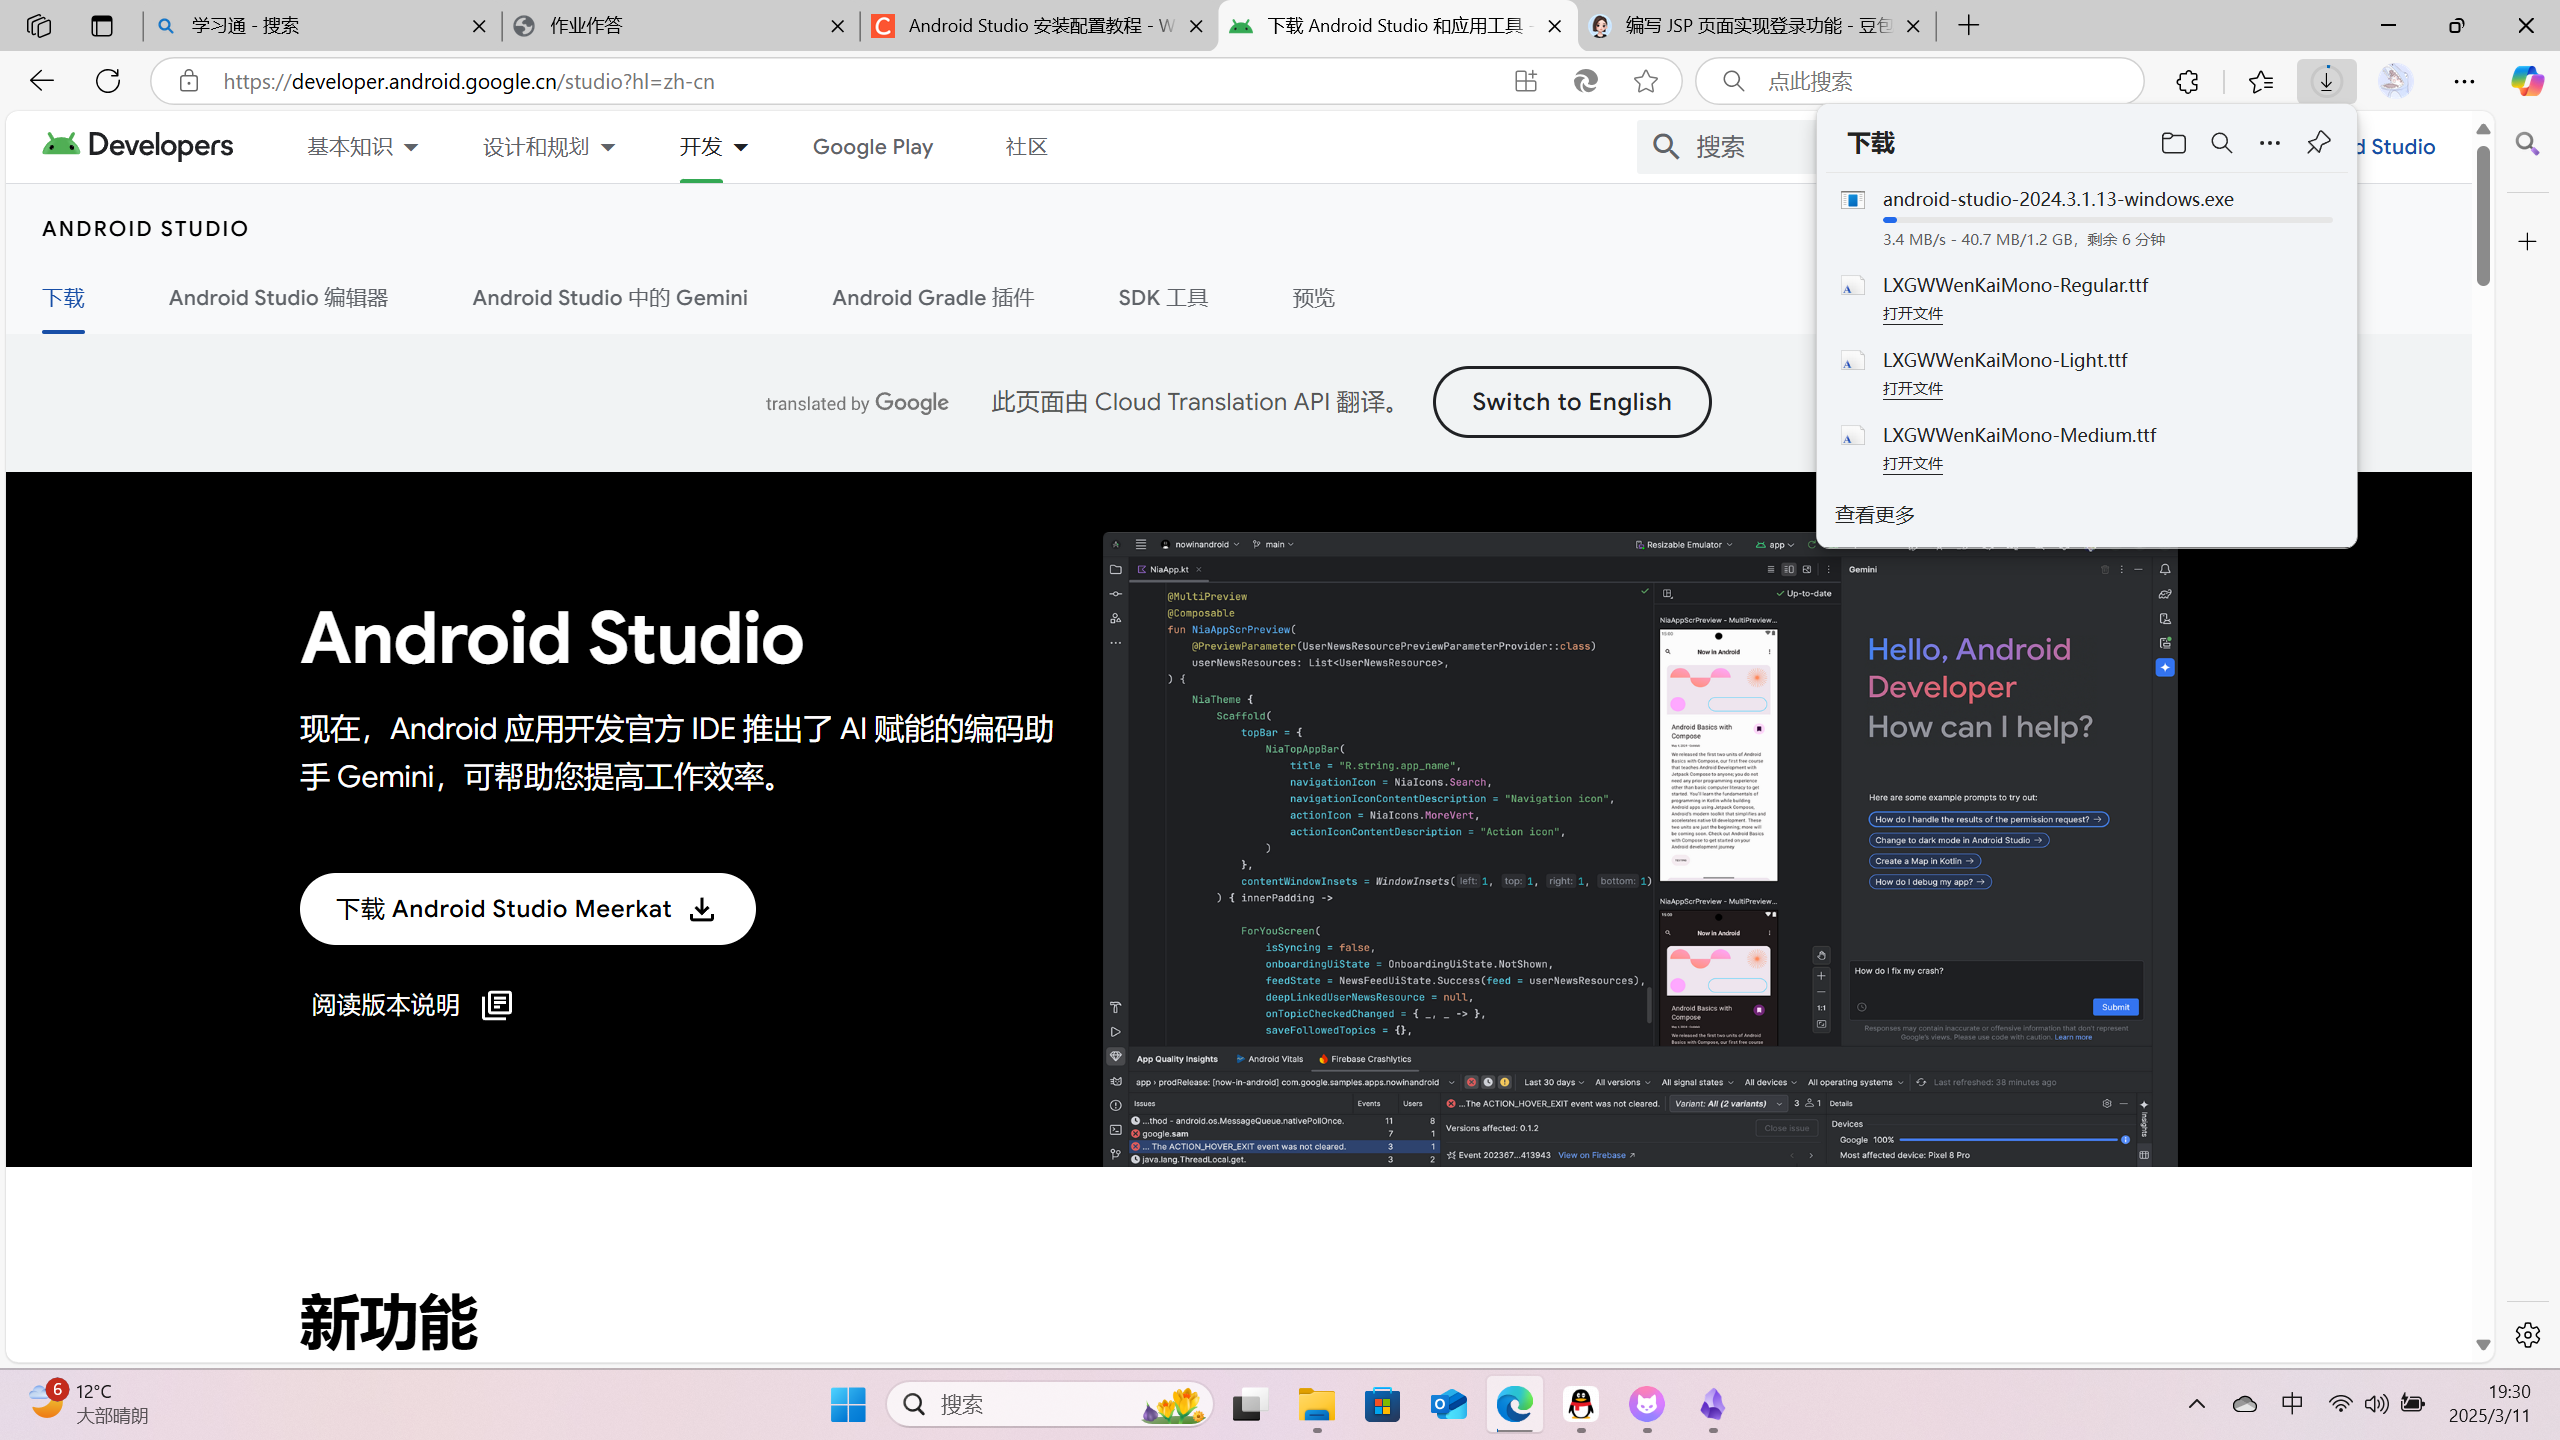Open Windows Start menu
2560x1440 pixels.
click(848, 1404)
